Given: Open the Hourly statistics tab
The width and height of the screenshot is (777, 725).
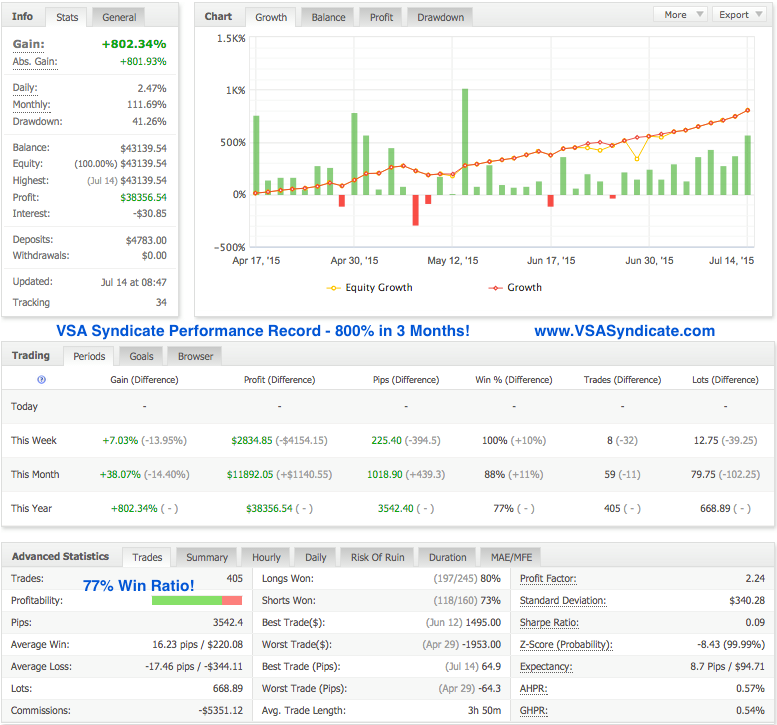Looking at the screenshot, I should pyautogui.click(x=266, y=557).
